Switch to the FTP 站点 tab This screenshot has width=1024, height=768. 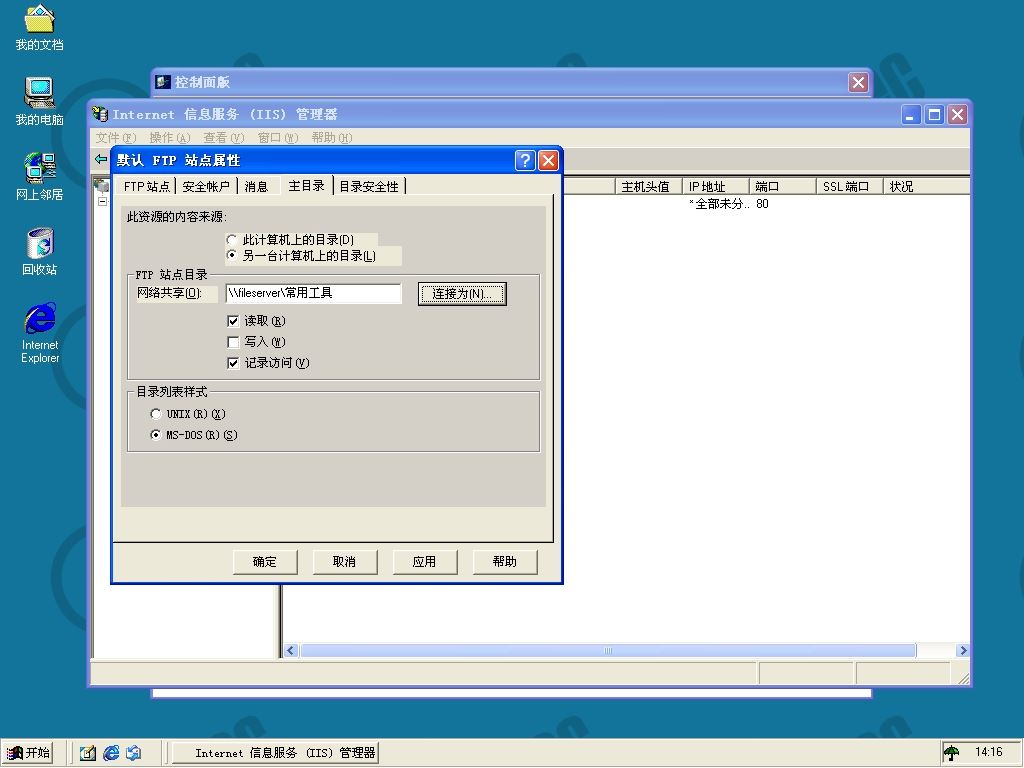click(147, 187)
